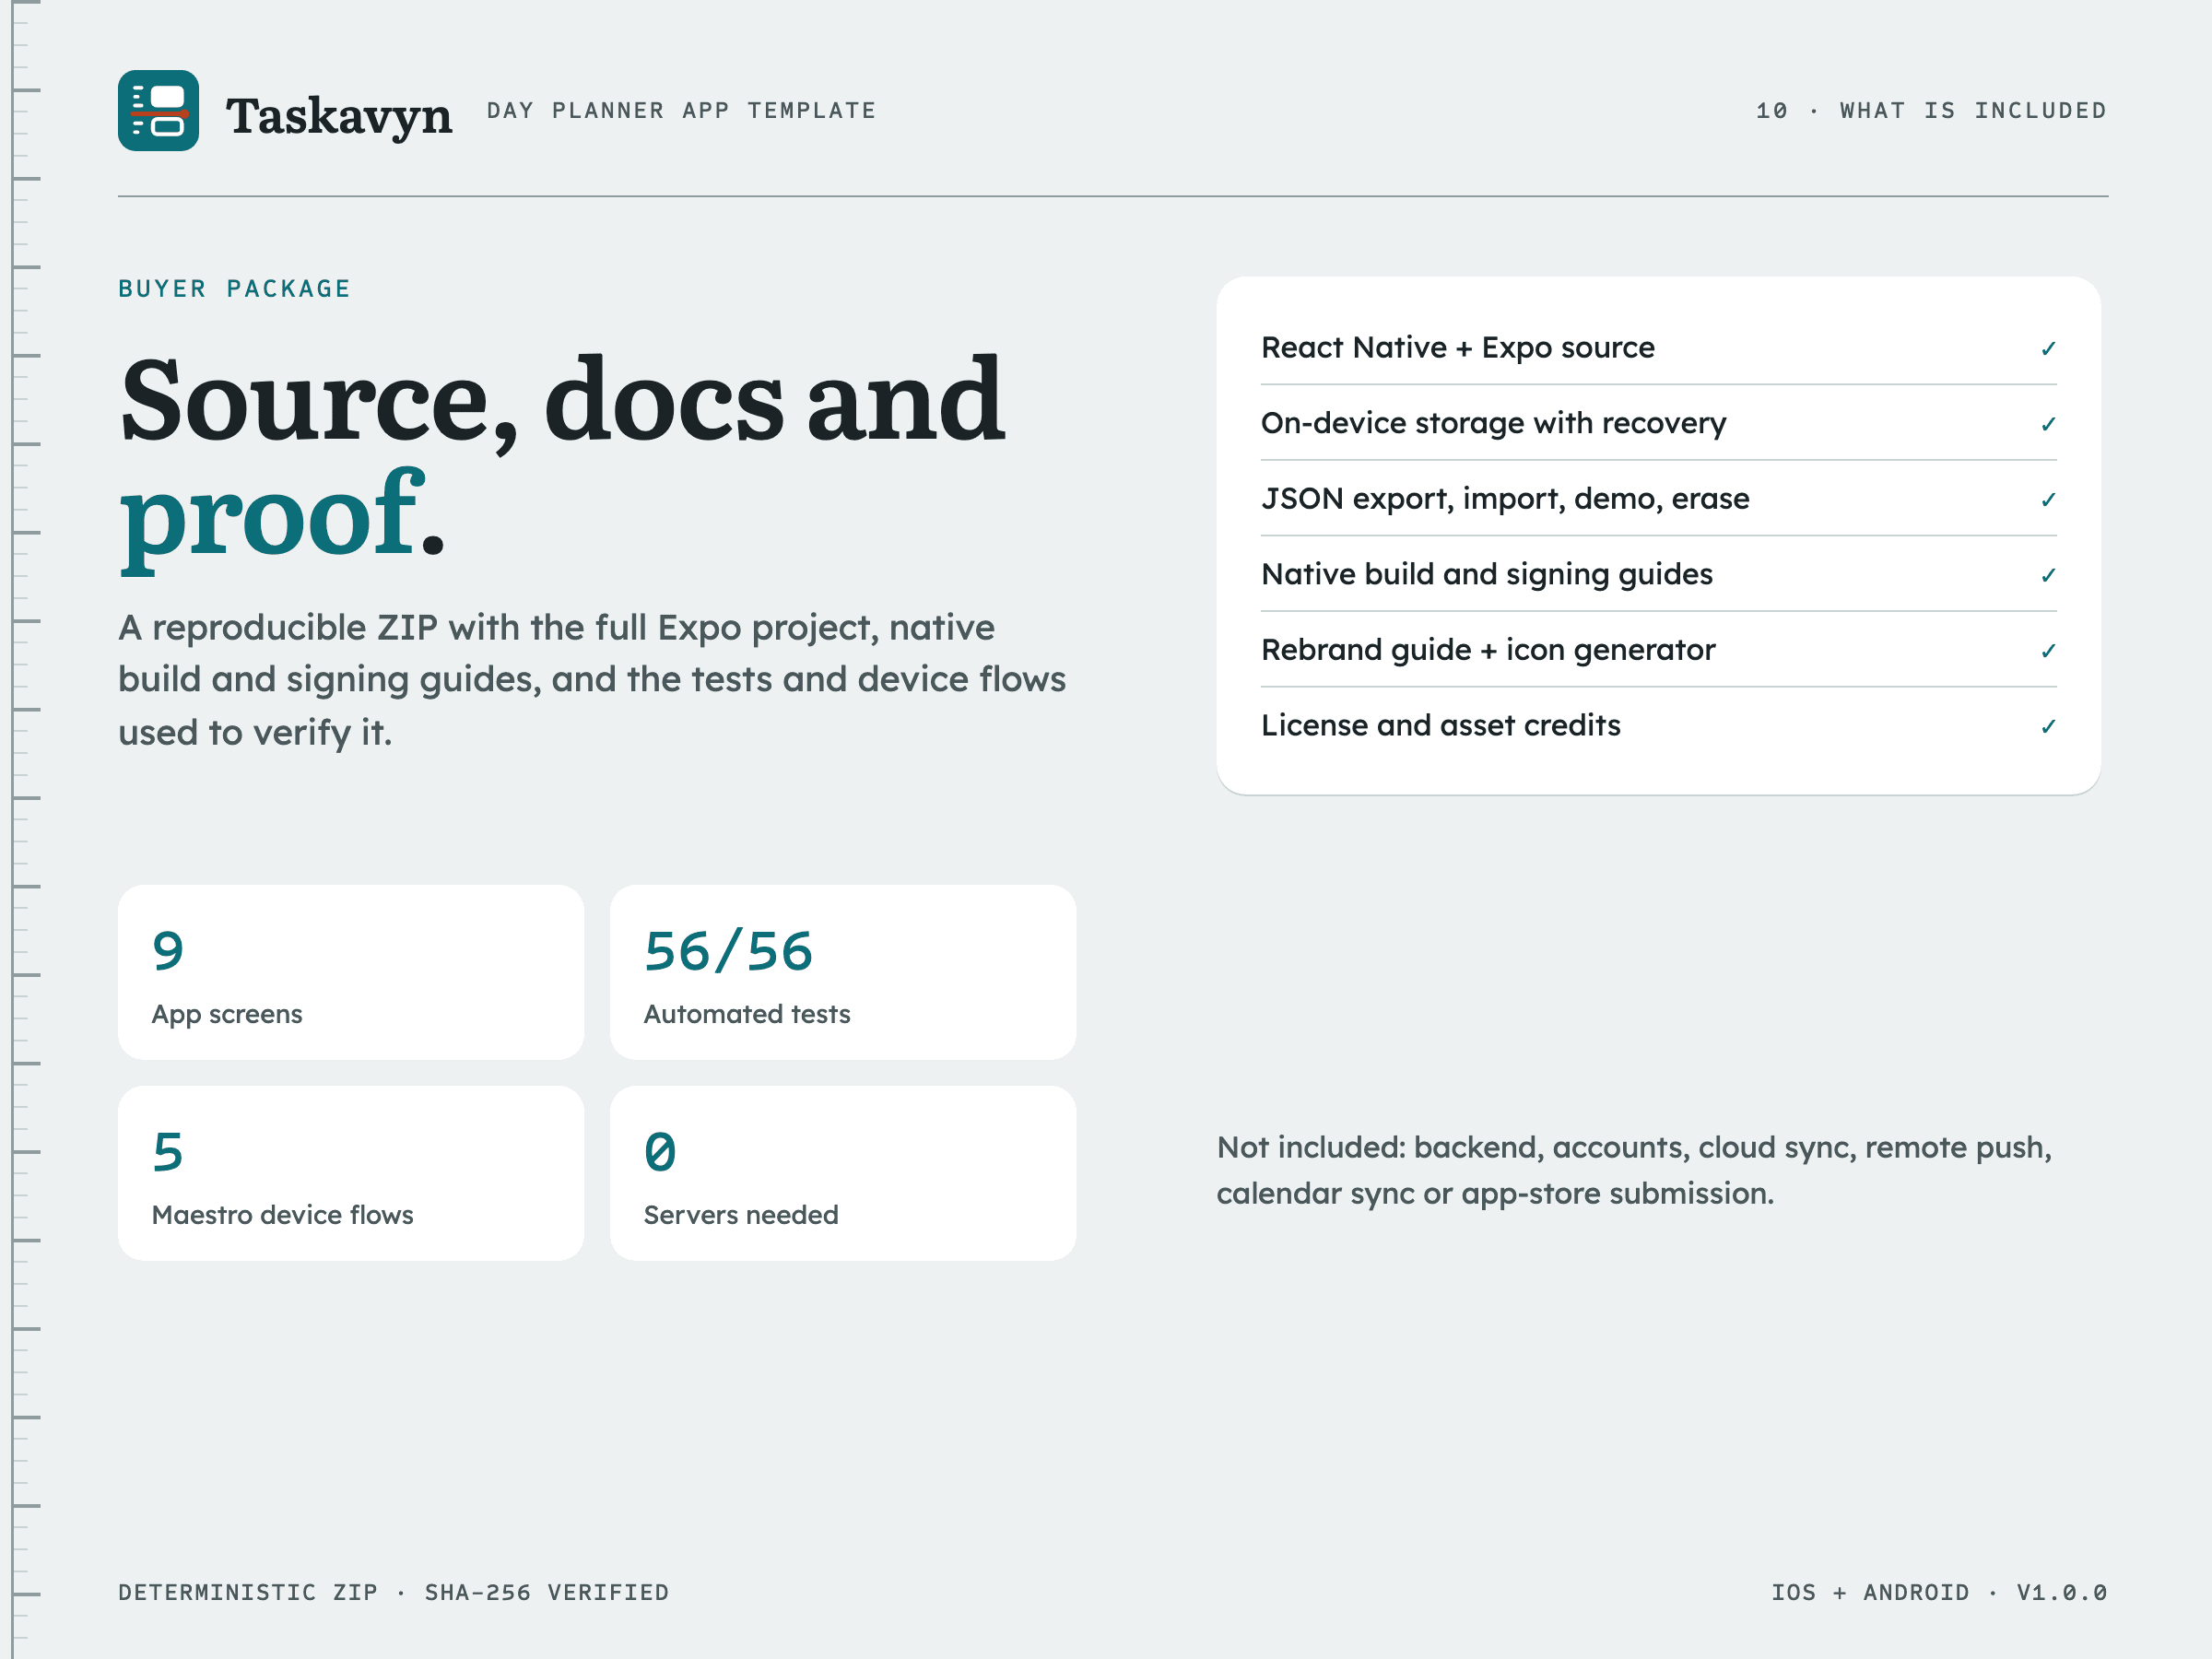Image resolution: width=2212 pixels, height=1659 pixels.
Task: Click the '0' Servers needed stat number
Action: [660, 1152]
